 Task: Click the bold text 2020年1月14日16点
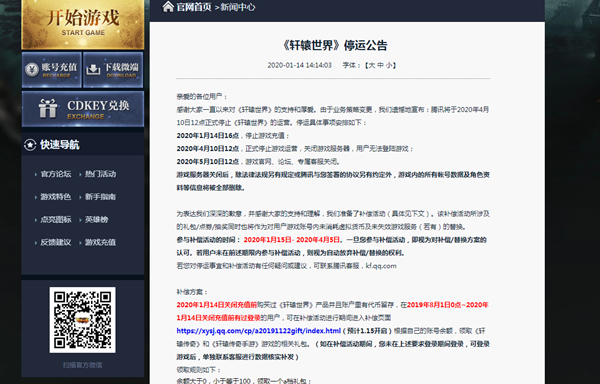pos(208,136)
